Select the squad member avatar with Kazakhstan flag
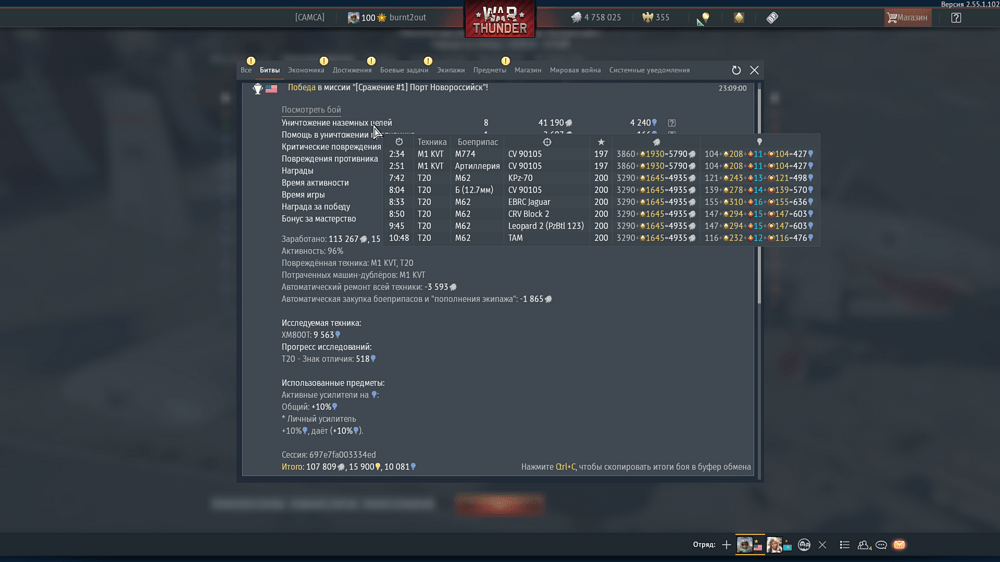This screenshot has height=562, width=1000. pyautogui.click(x=779, y=545)
